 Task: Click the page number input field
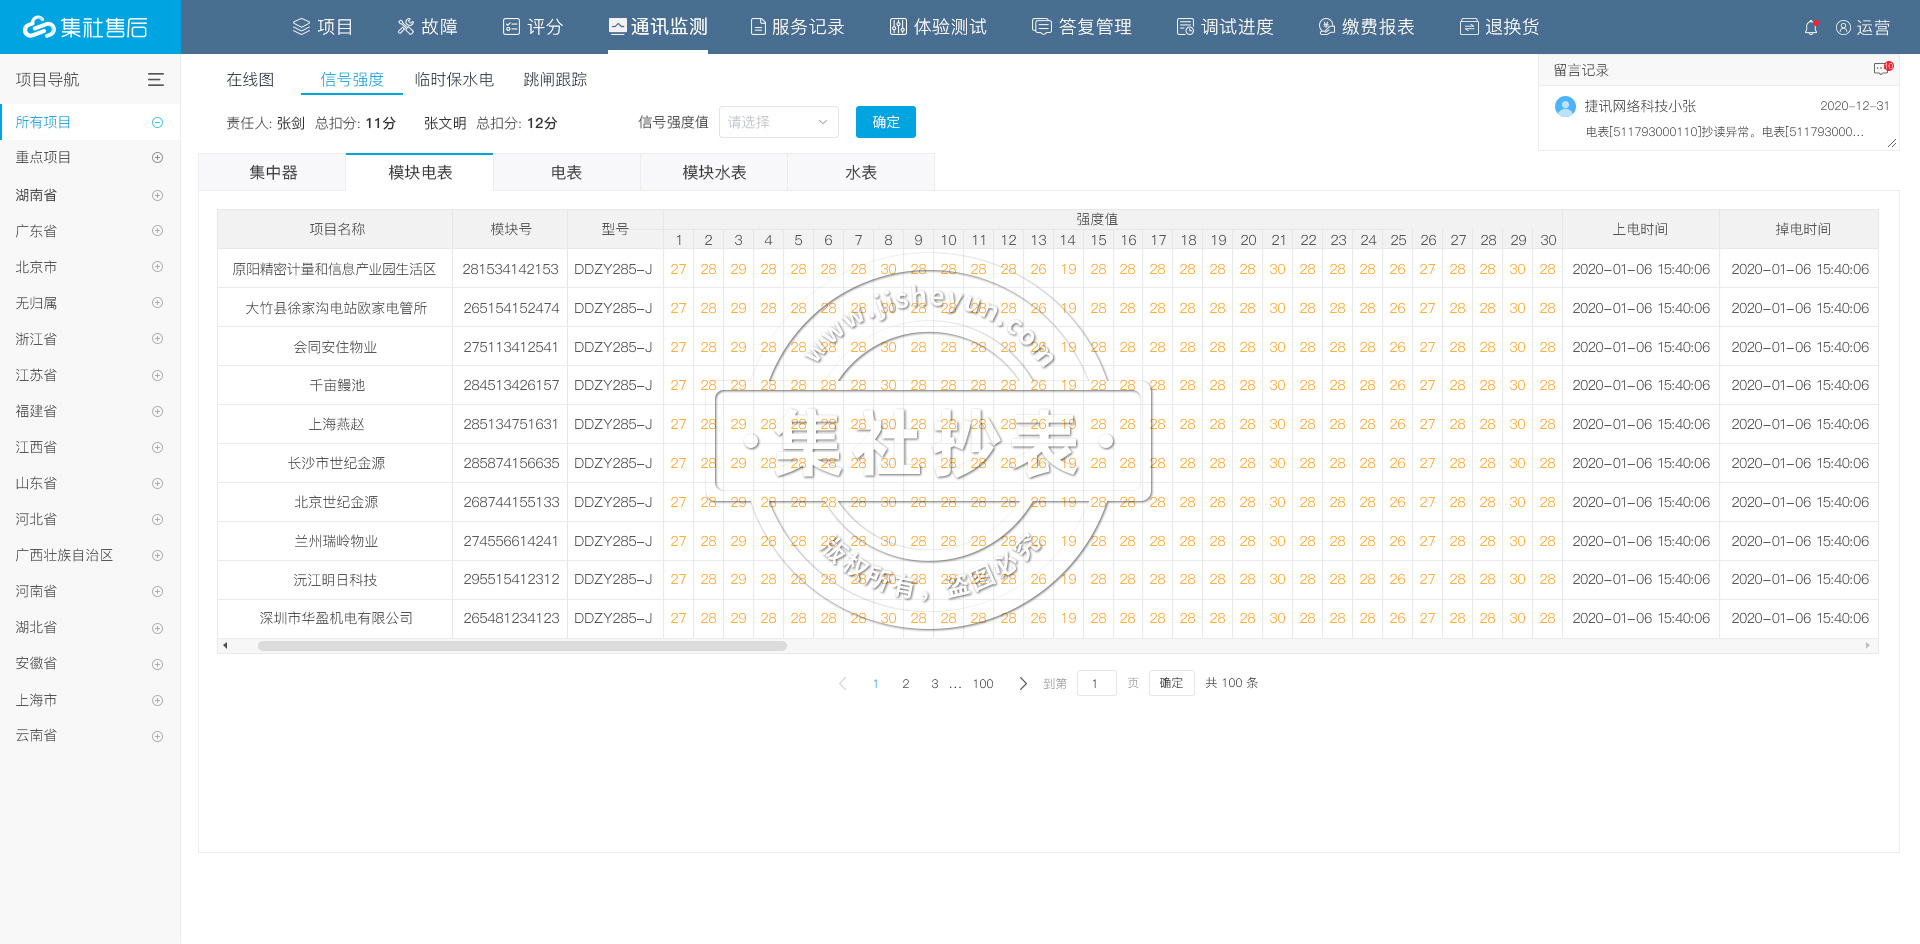click(x=1096, y=684)
